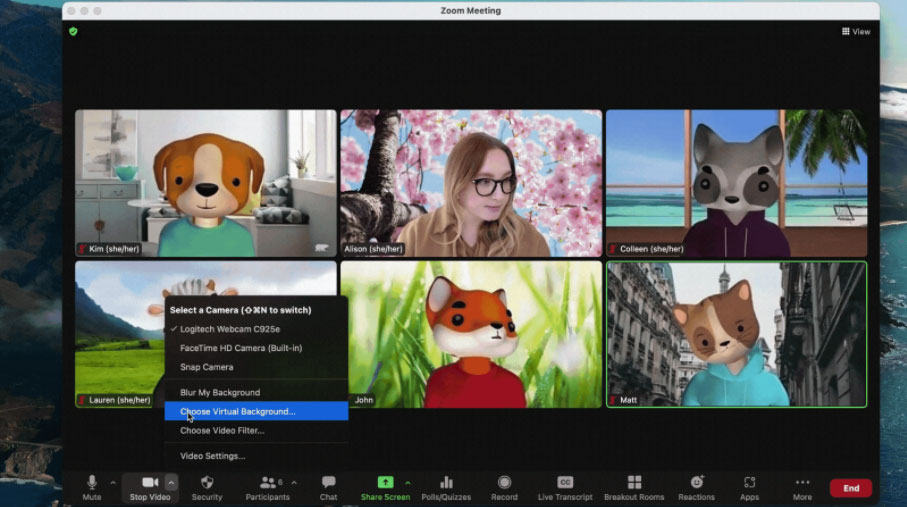Screen dimensions: 907x507
Task: Select FaceTime HD Camera (Built-in)
Action: [x=240, y=348]
